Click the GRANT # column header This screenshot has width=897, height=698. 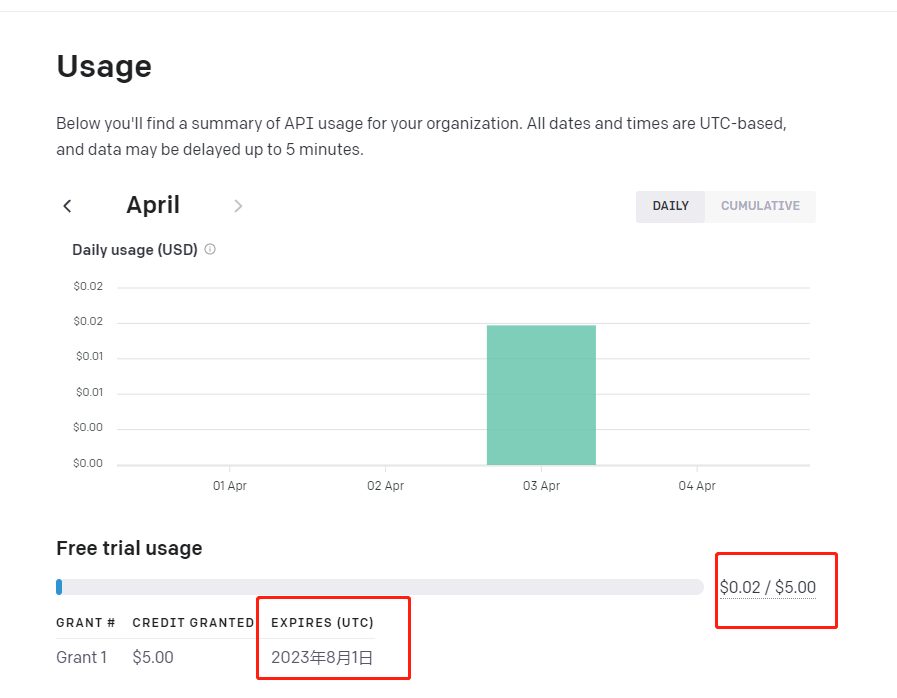coord(86,622)
